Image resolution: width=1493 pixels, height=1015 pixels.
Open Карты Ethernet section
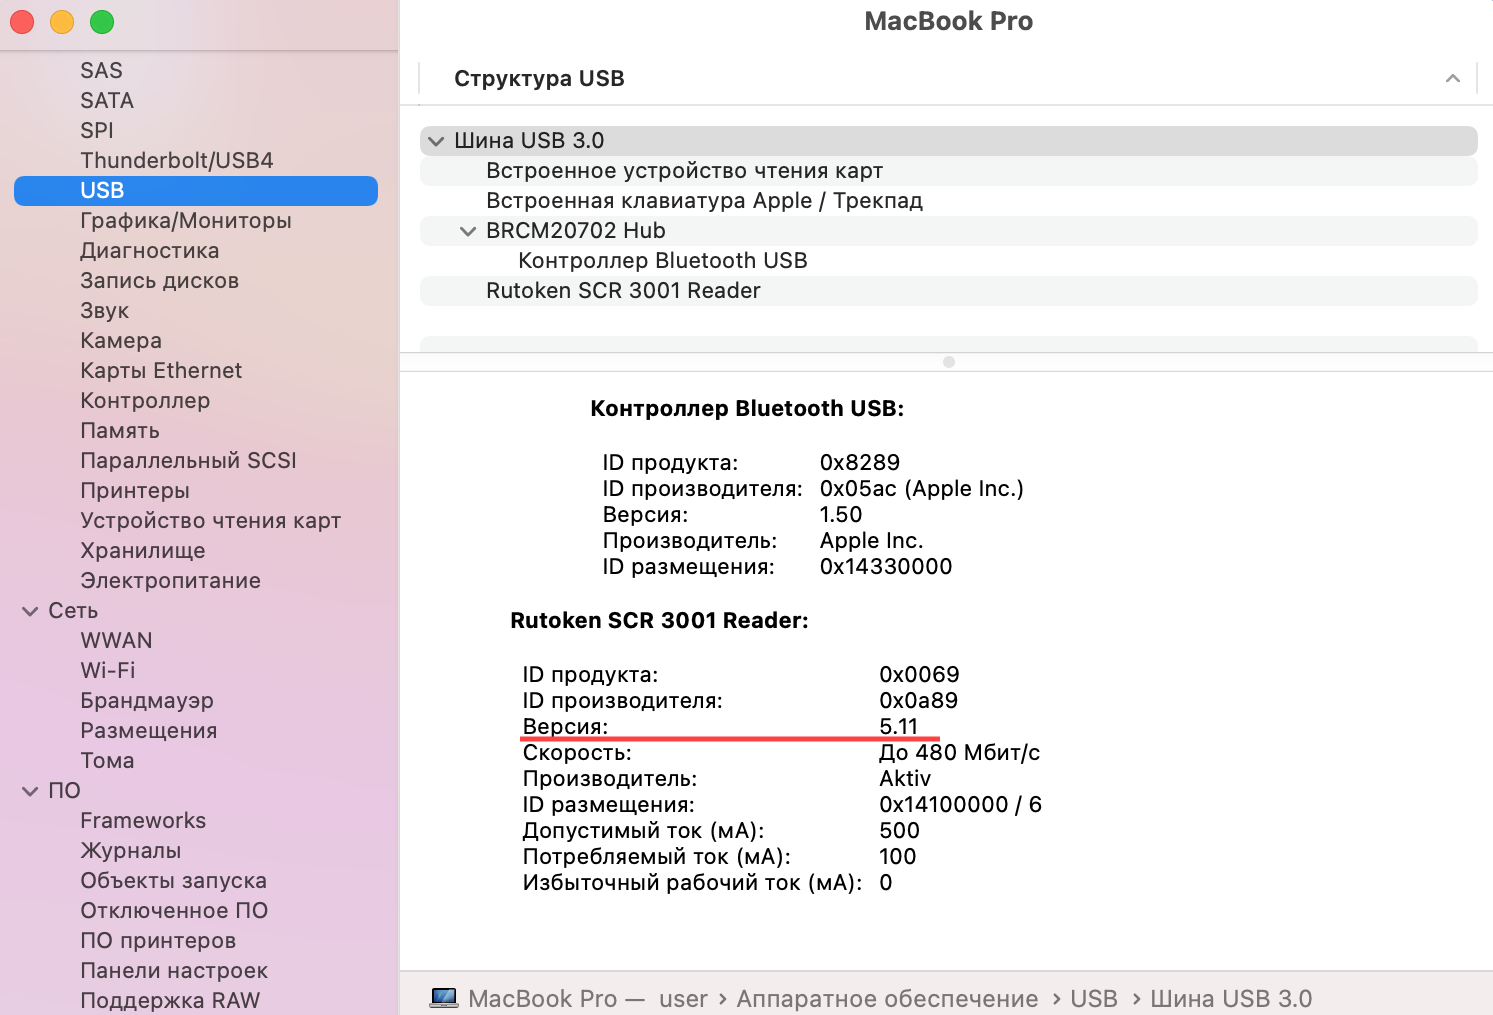[161, 370]
